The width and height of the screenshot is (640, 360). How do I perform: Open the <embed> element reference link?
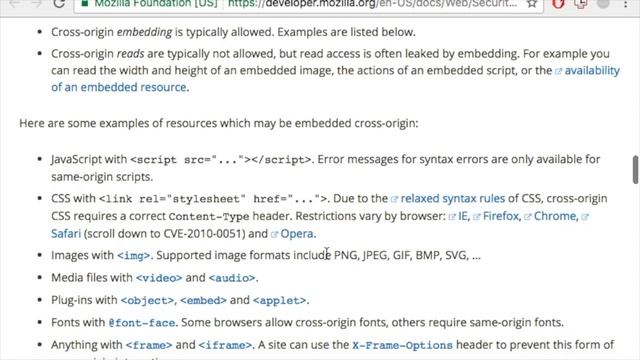point(203,300)
